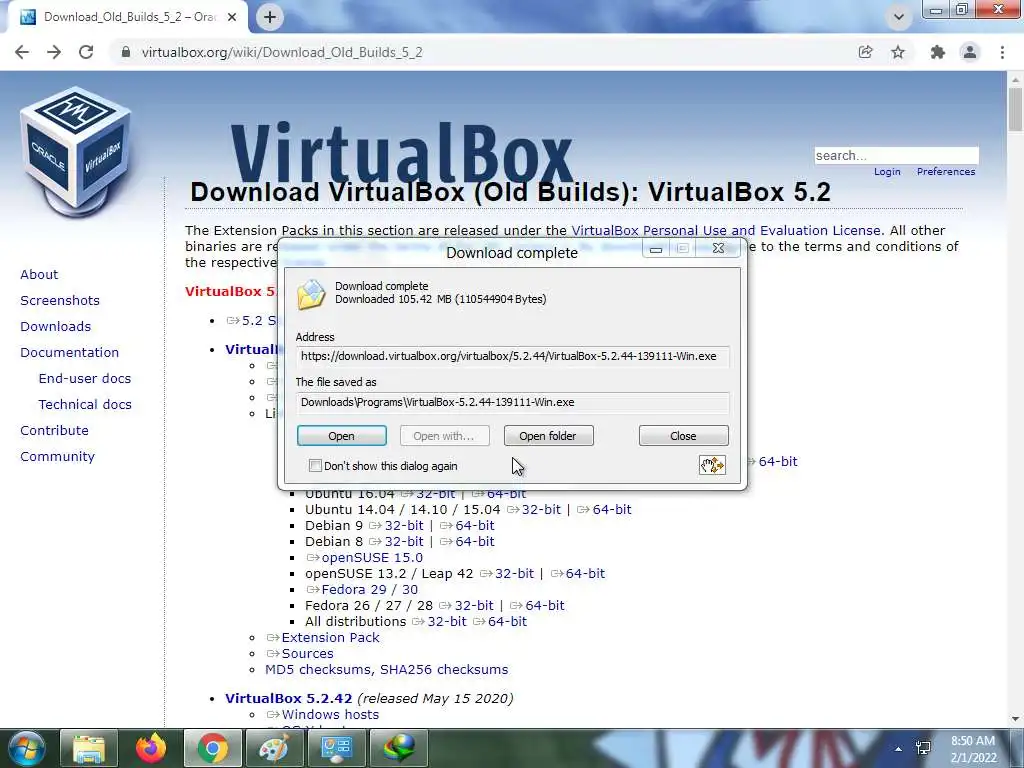Click Fedora 26 / 27 / 28 32-bit link
Image resolution: width=1024 pixels, height=768 pixels.
474,605
